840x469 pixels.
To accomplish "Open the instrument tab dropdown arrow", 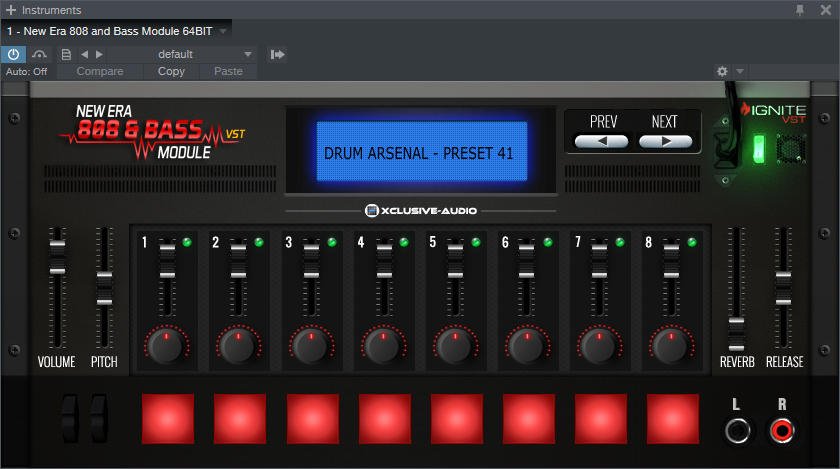I will pyautogui.click(x=223, y=31).
